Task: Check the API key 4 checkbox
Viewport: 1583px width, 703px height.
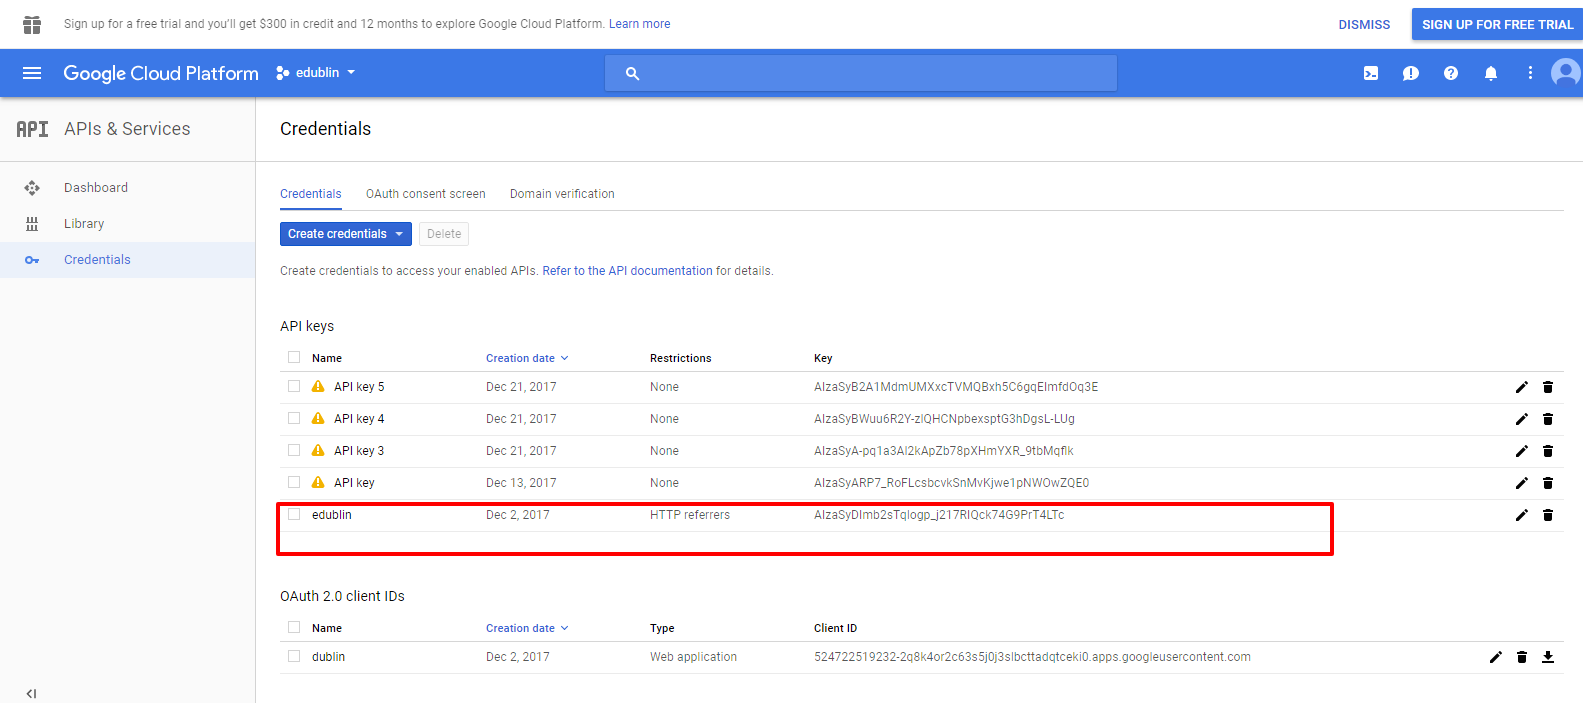Action: [294, 418]
